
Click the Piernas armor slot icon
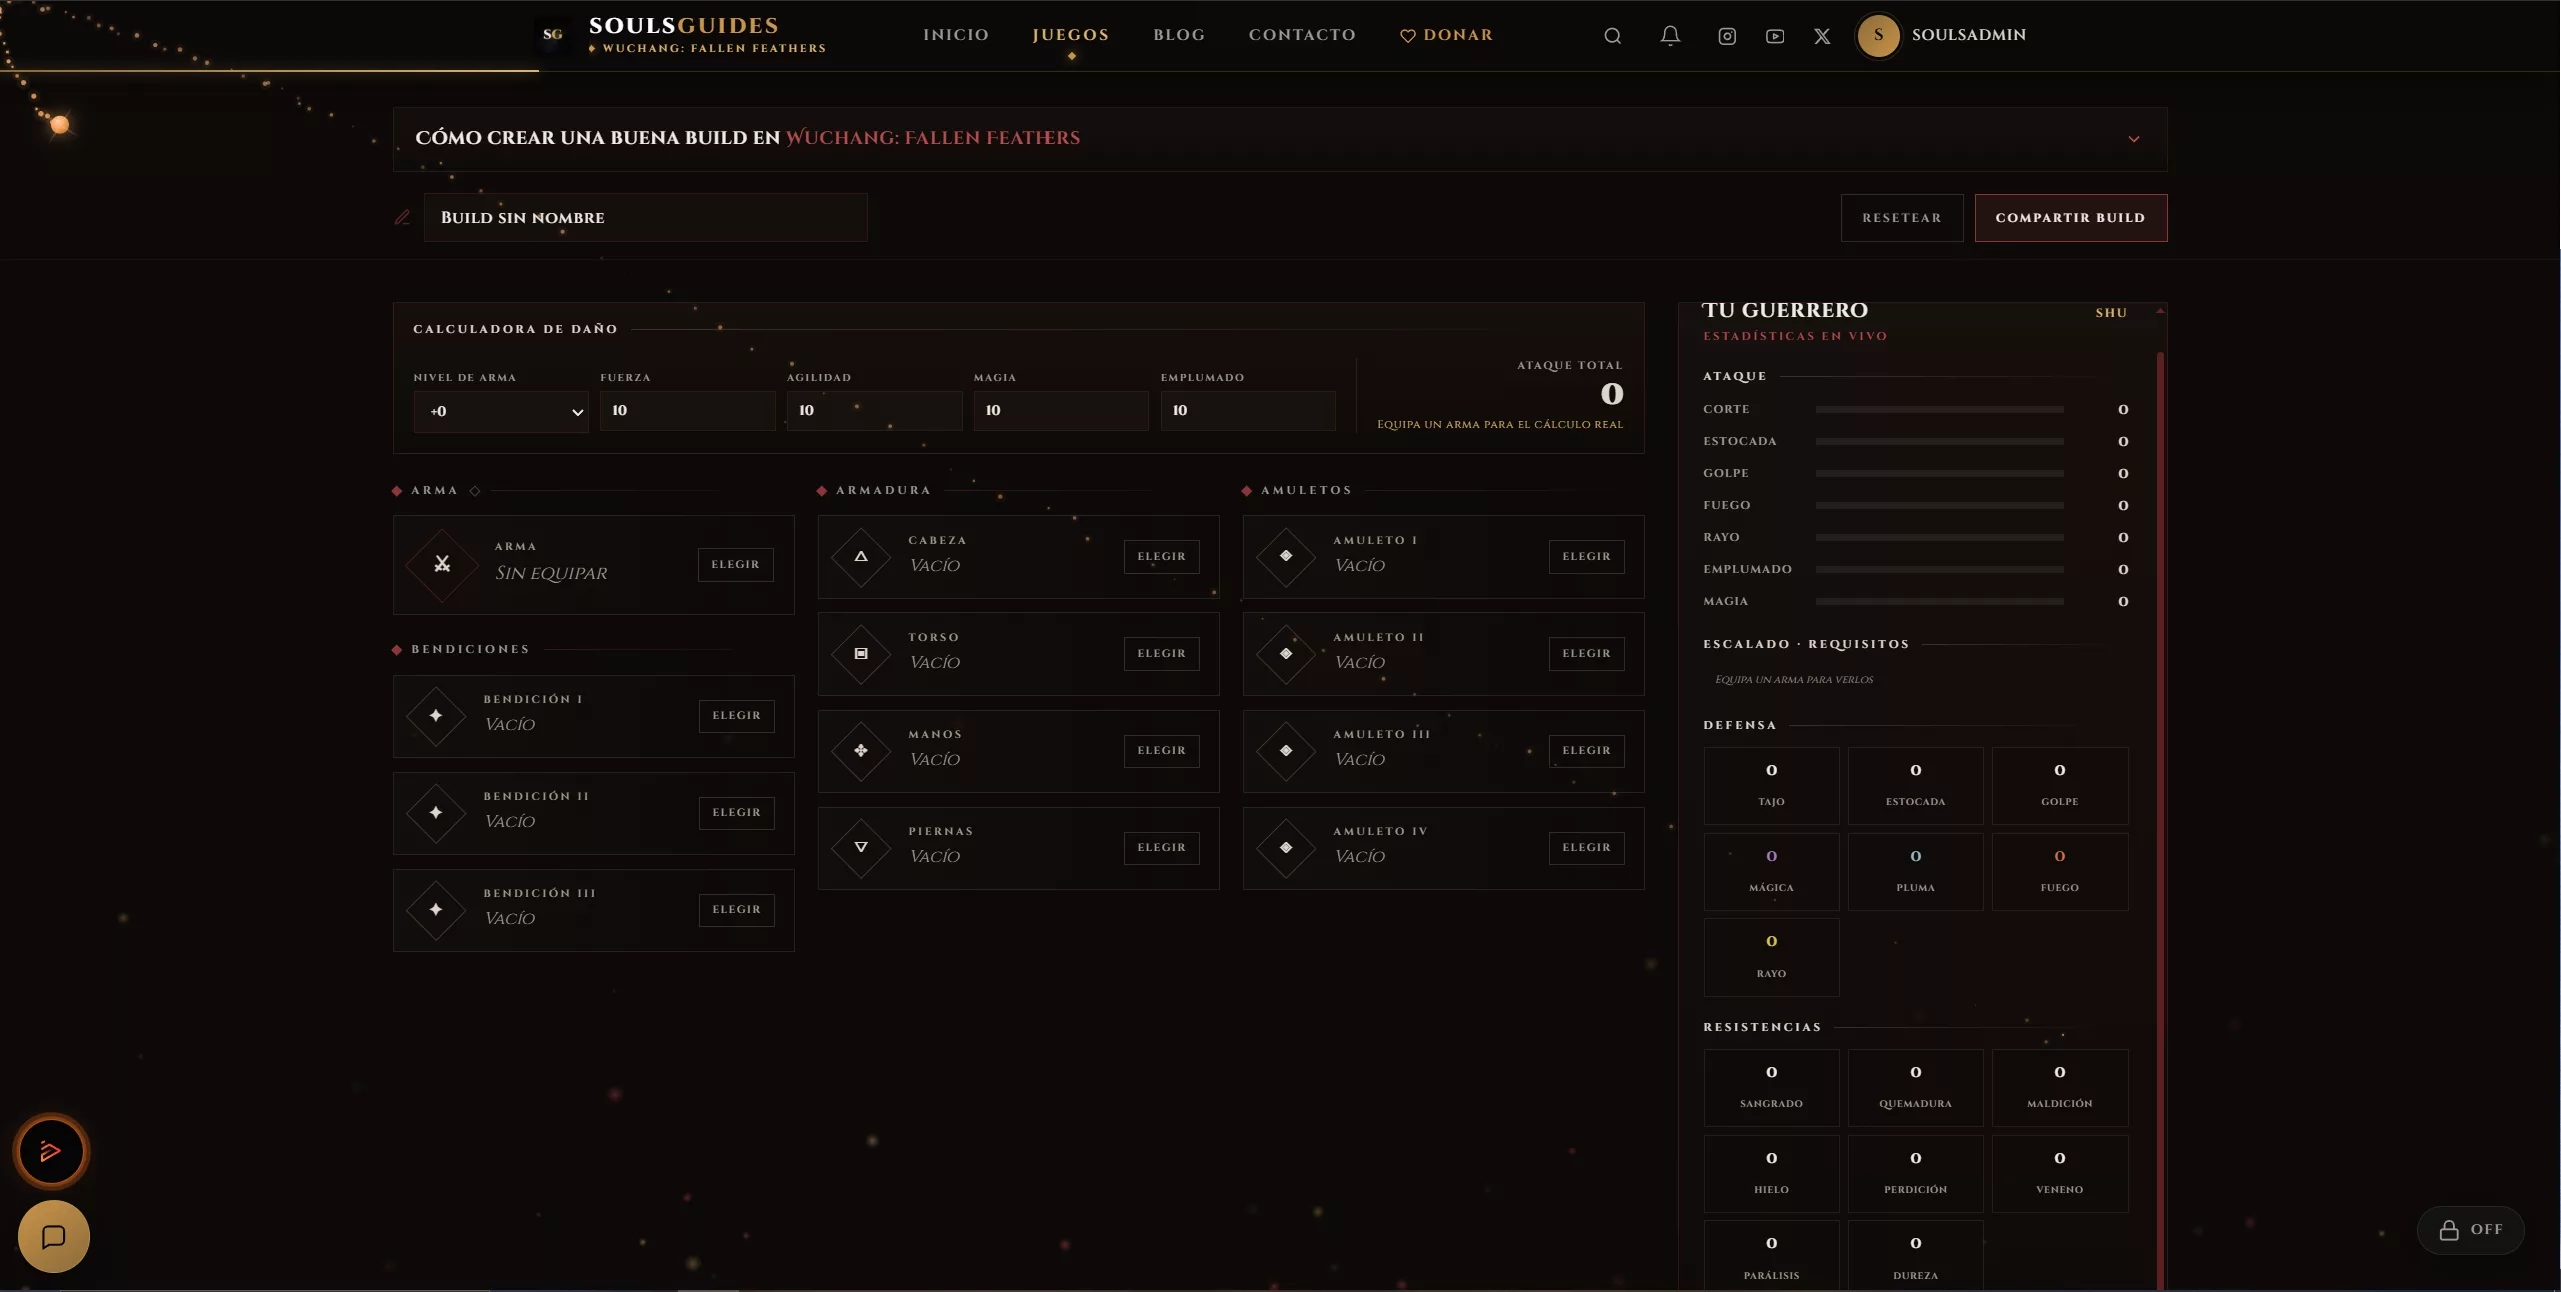point(861,847)
